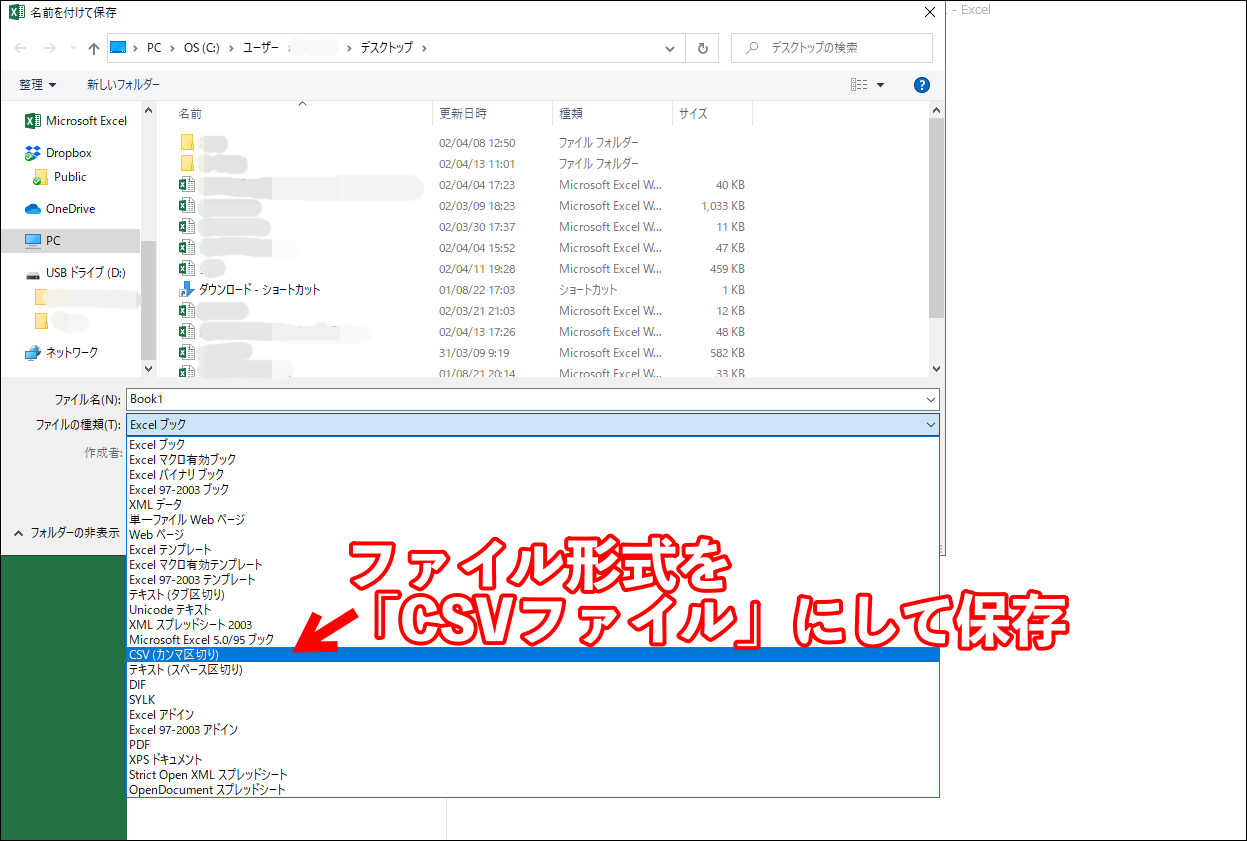Image resolution: width=1247 pixels, height=841 pixels.
Task: Choose Excel テンプレート file type
Action: [x=533, y=550]
